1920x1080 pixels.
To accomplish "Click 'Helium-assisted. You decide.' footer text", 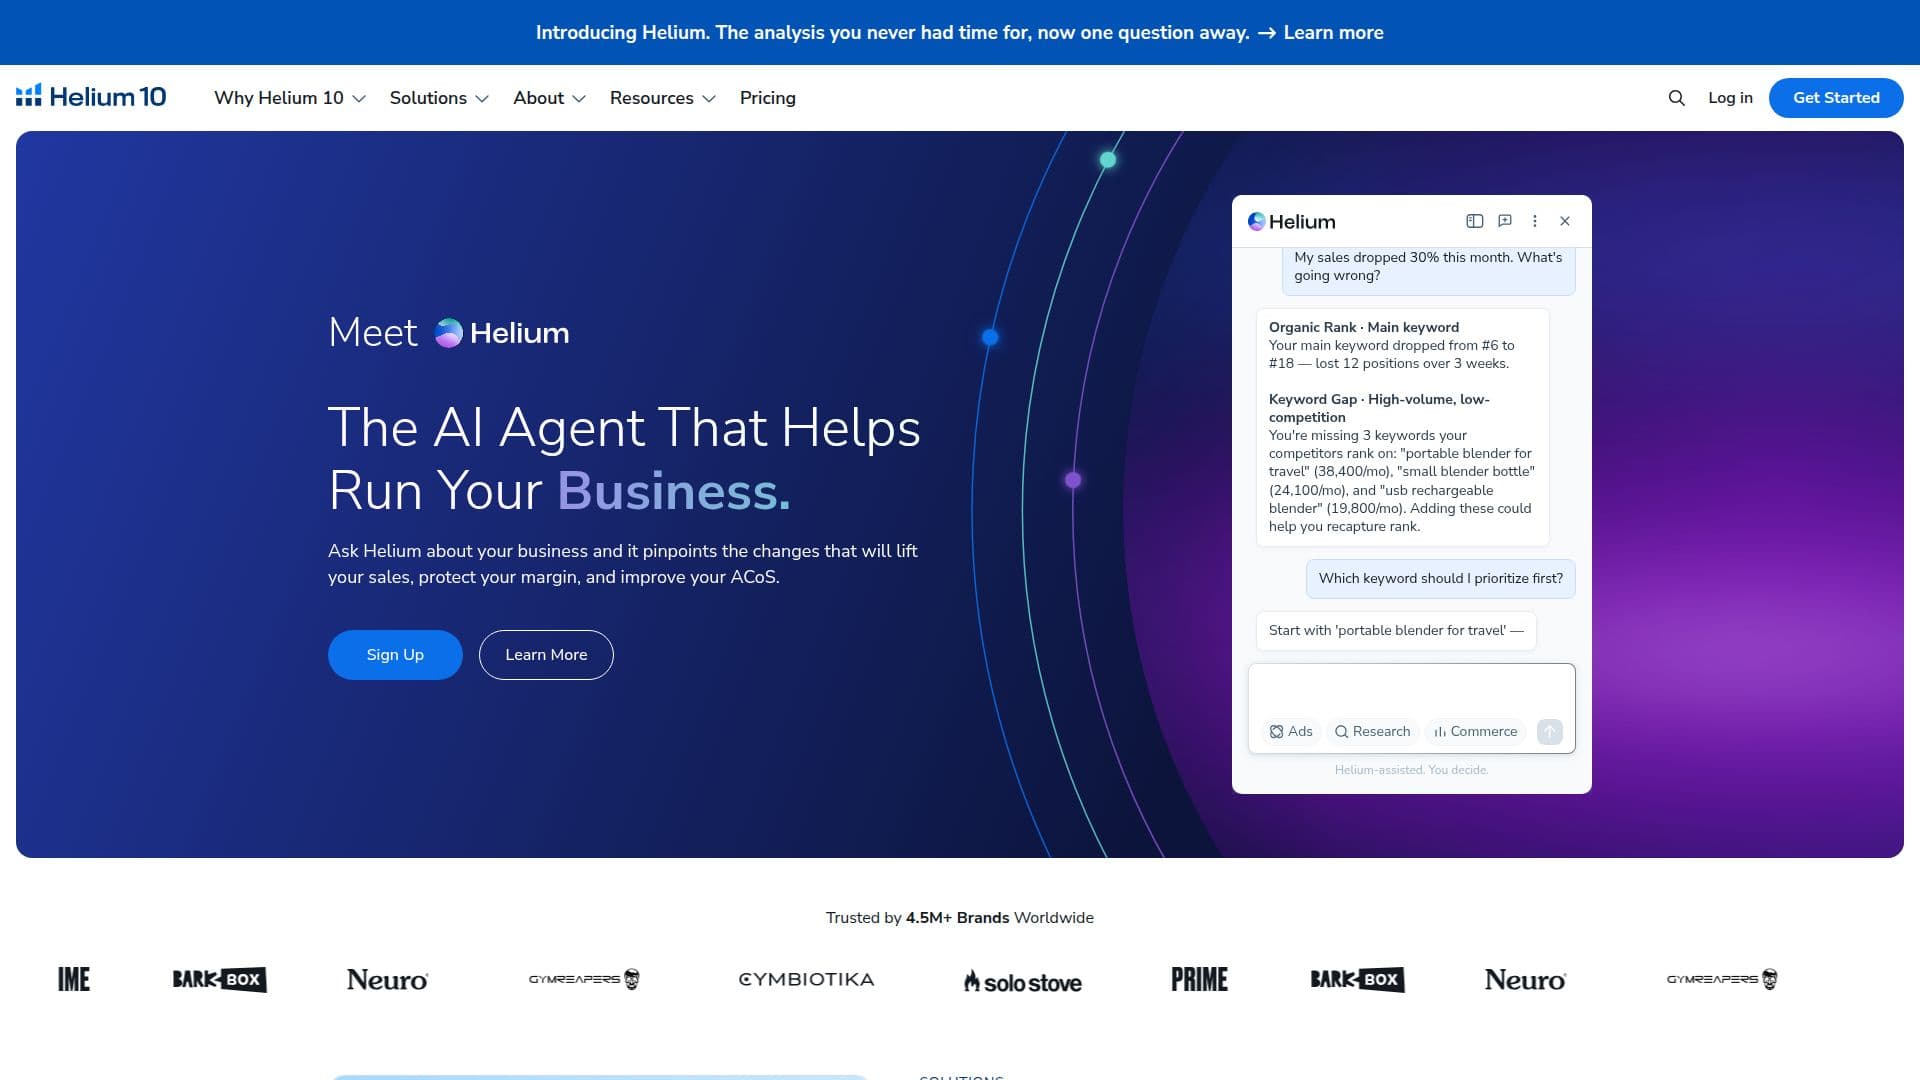I will 1411,770.
